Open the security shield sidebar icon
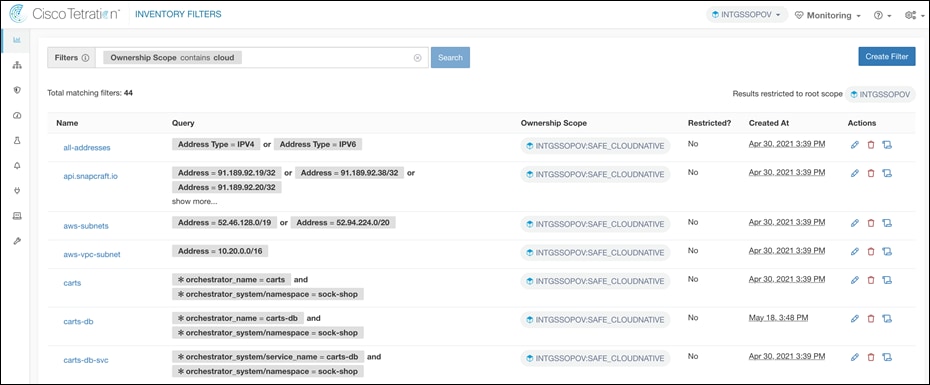930x385 pixels. 17,90
